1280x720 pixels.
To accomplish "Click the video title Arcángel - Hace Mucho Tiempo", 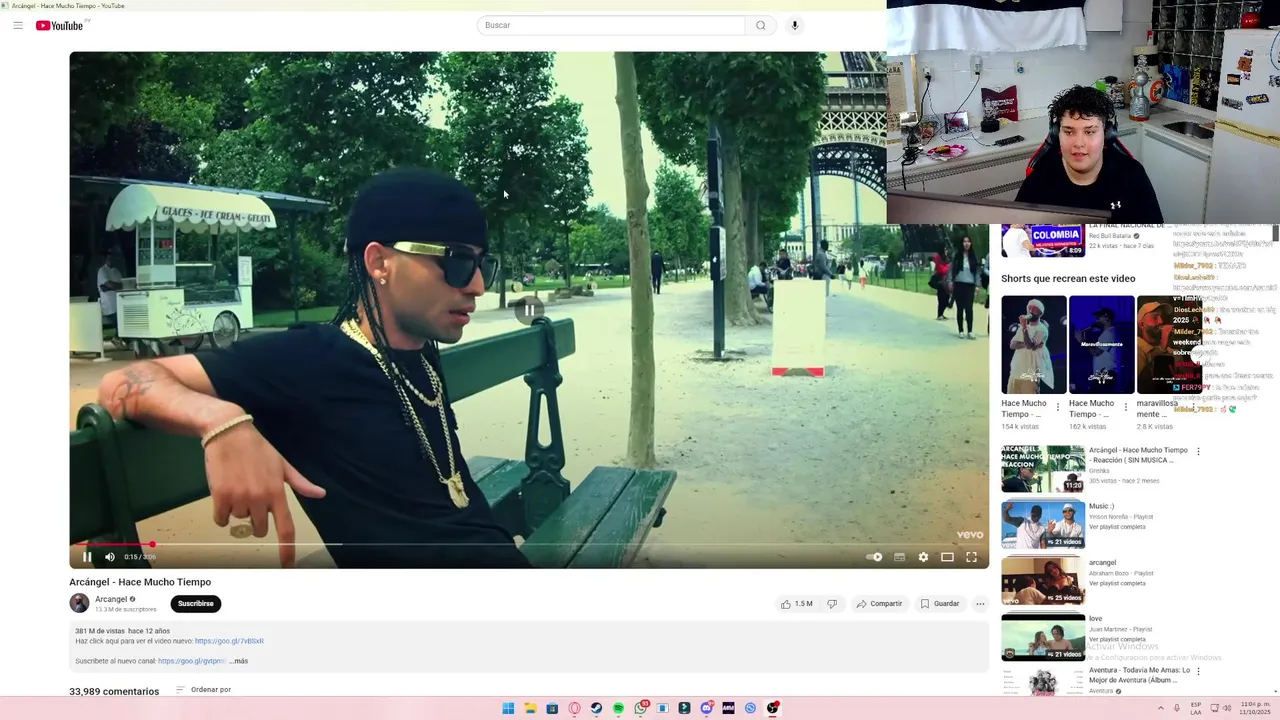I will [140, 582].
